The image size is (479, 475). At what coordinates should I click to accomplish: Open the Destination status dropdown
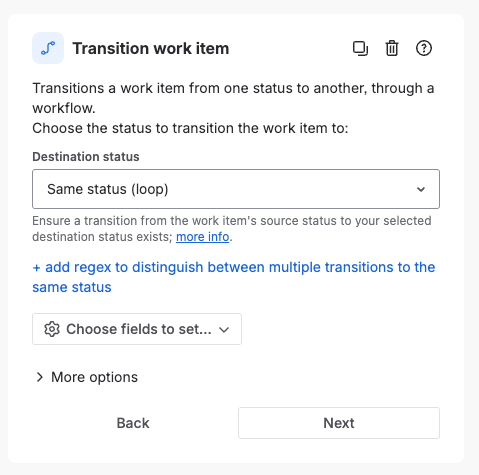[236, 189]
